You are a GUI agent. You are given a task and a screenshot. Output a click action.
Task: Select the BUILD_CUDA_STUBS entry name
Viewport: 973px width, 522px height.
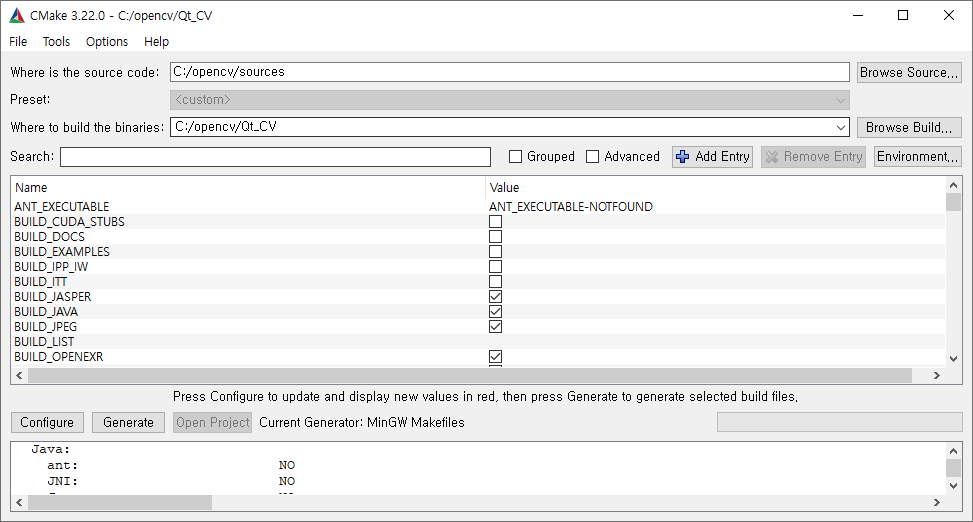[70, 222]
